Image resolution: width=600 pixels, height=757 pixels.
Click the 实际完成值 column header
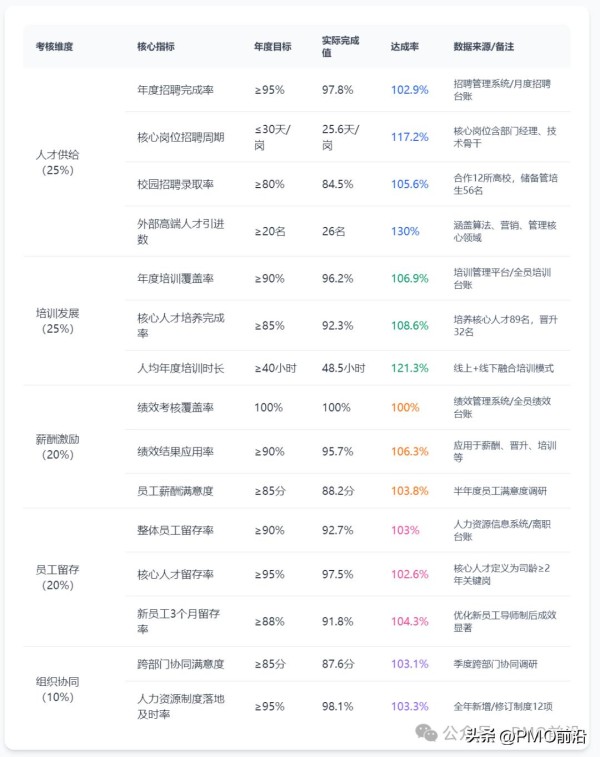pyautogui.click(x=340, y=46)
